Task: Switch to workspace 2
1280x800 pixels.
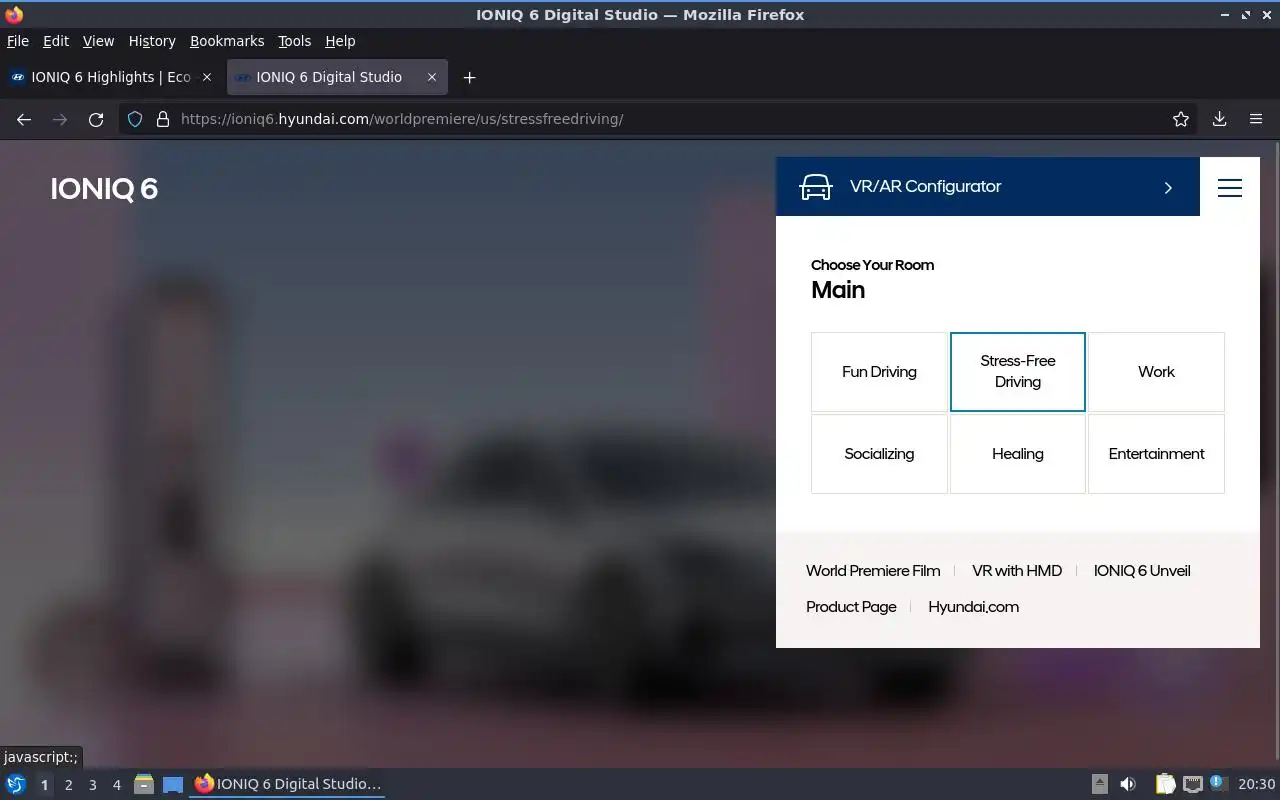Action: pyautogui.click(x=68, y=785)
